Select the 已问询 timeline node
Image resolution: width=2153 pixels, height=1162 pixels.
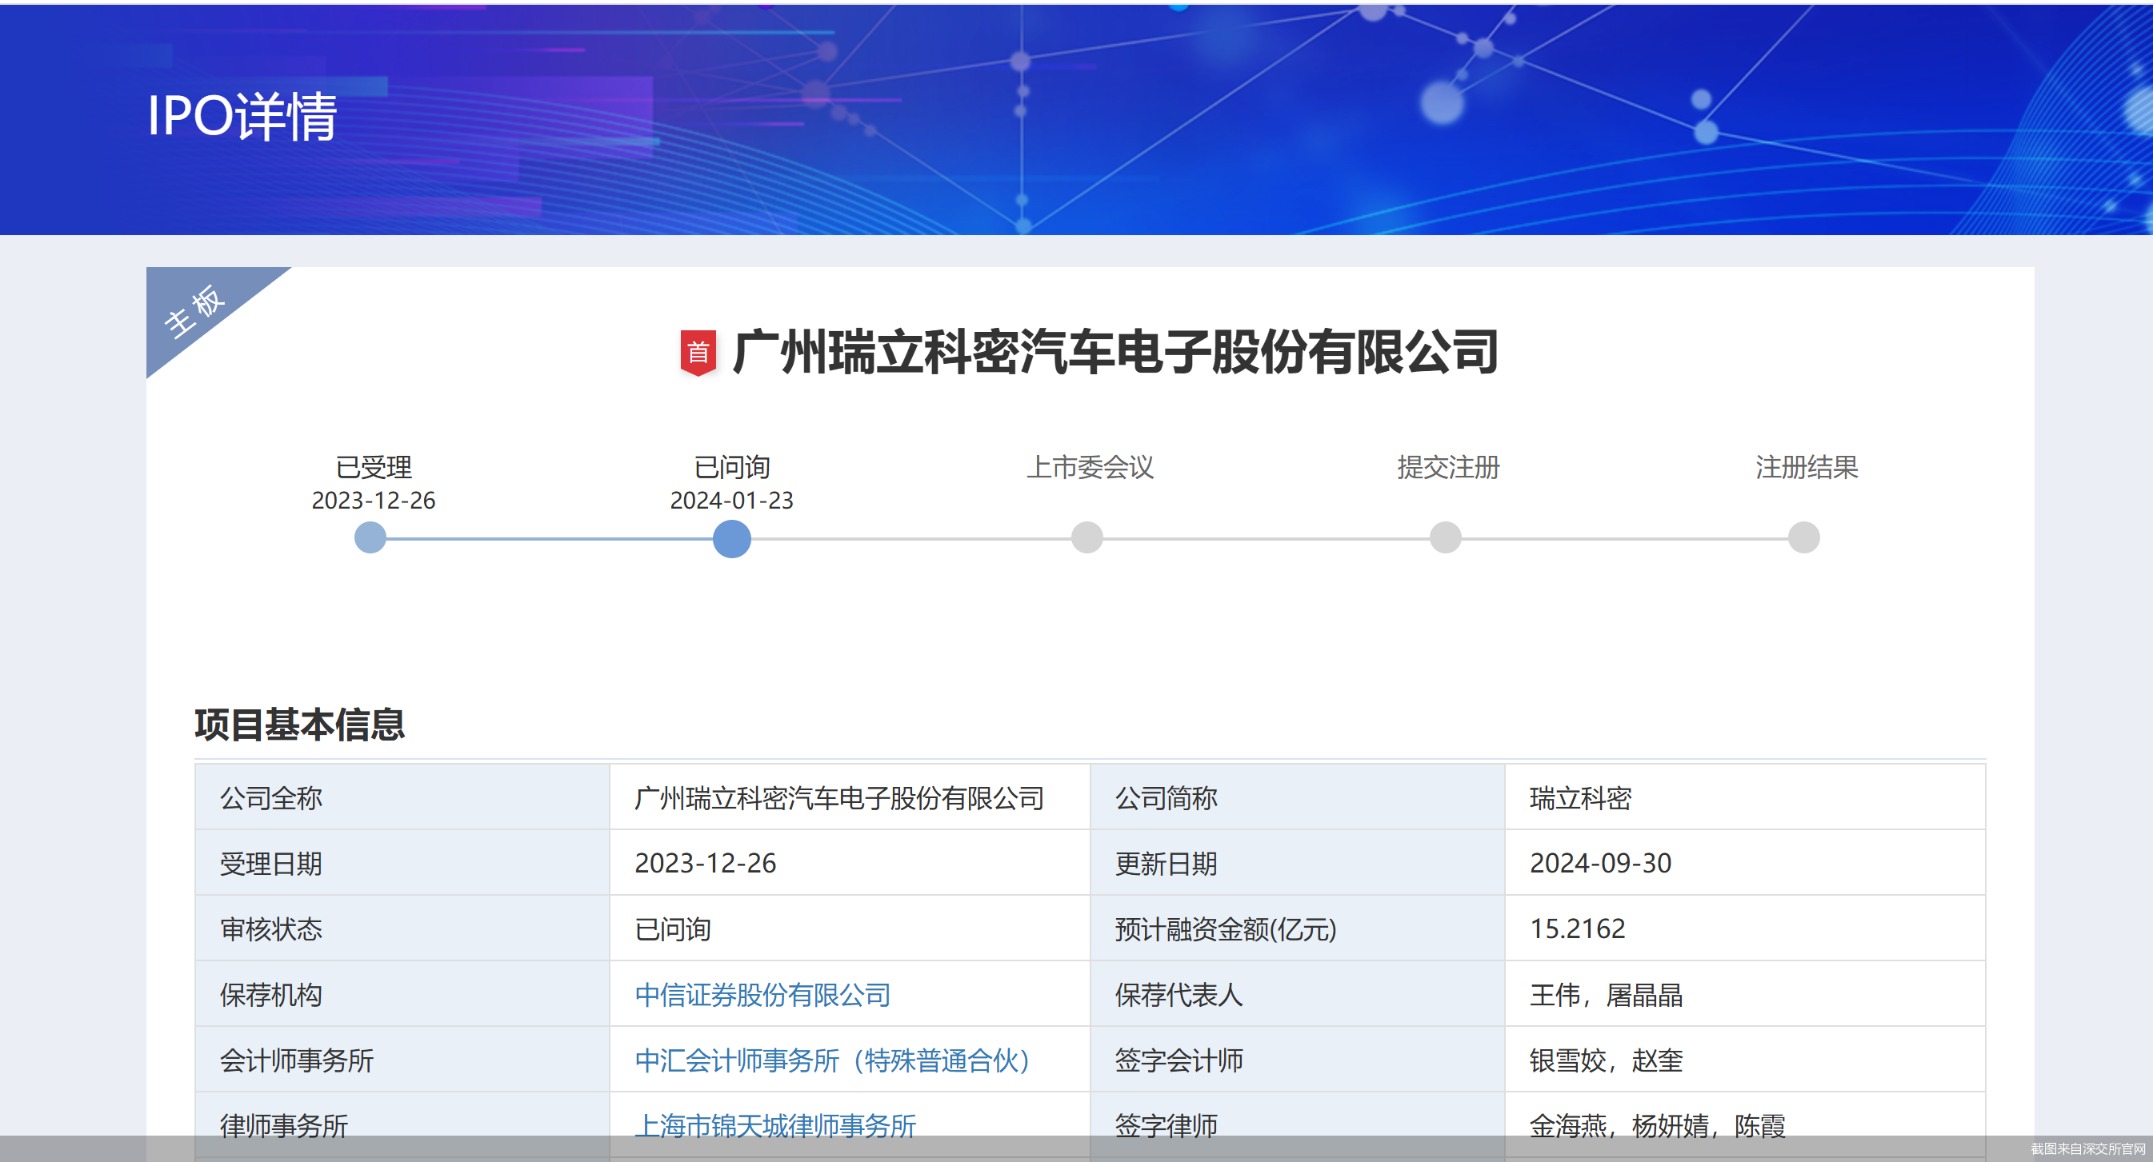point(732,539)
